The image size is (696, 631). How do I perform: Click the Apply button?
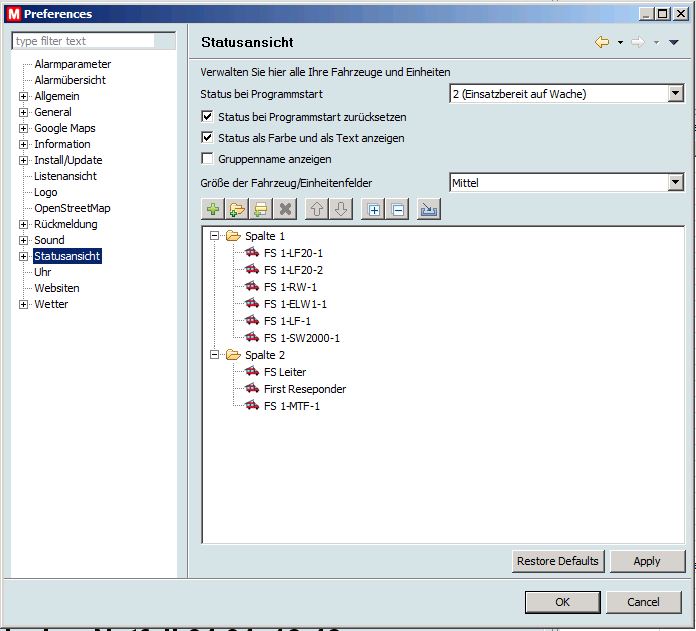[647, 561]
